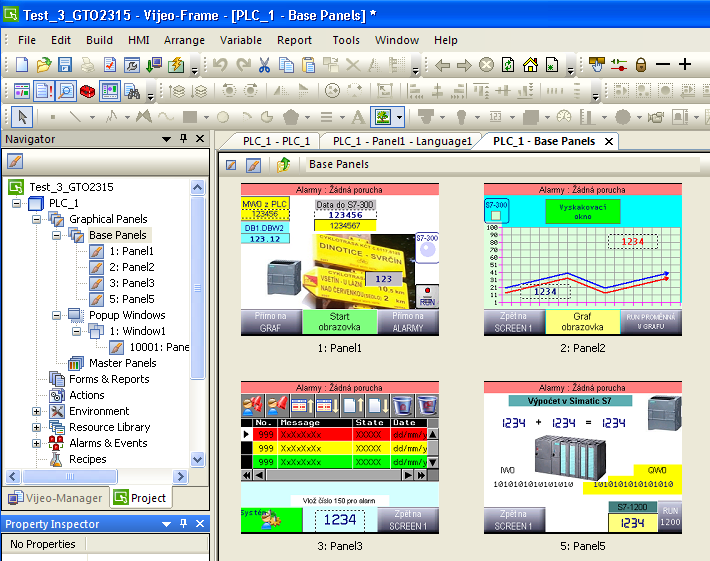Collapse the 1: Window1 tree node

[x=76, y=331]
